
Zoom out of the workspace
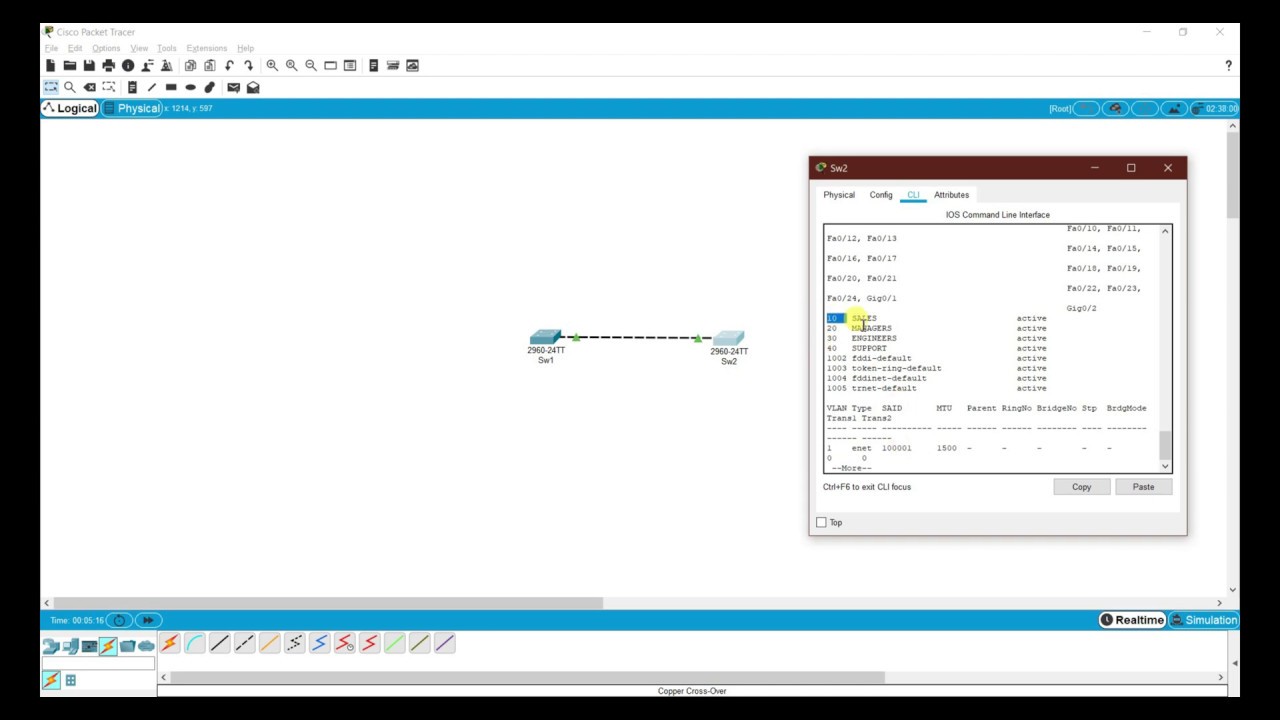[311, 65]
